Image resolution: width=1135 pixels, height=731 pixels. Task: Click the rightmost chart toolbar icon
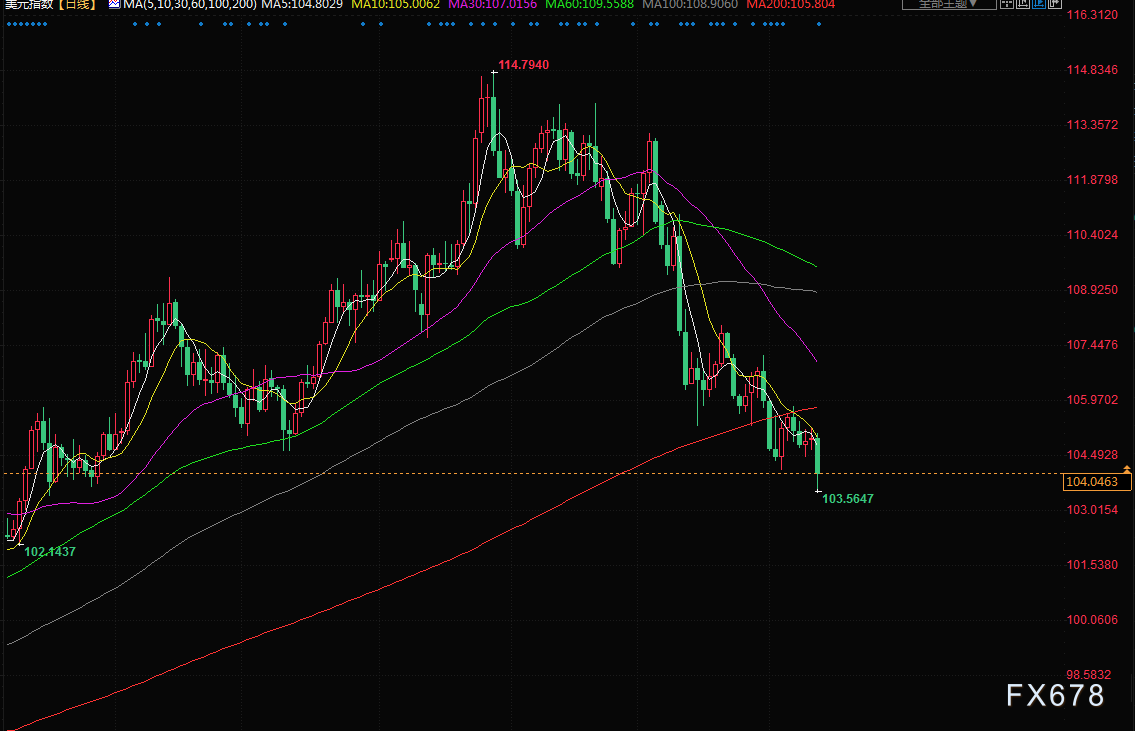(1055, 4)
